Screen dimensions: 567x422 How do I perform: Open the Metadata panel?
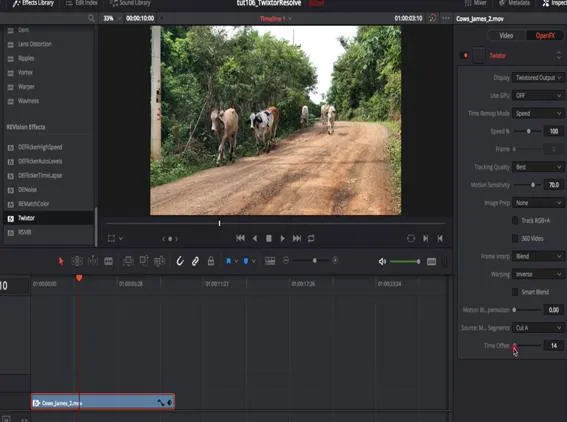pyautogui.click(x=515, y=3)
